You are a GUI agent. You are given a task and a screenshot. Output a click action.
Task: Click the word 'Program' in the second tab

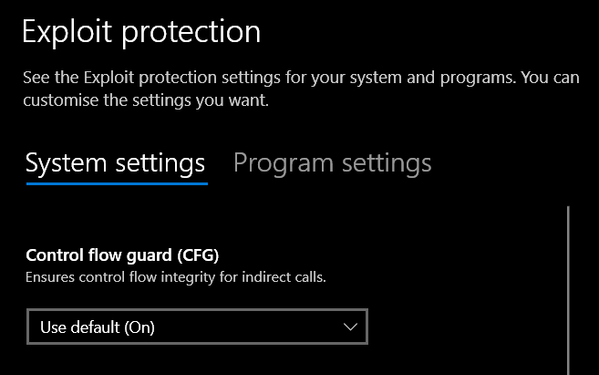point(284,164)
